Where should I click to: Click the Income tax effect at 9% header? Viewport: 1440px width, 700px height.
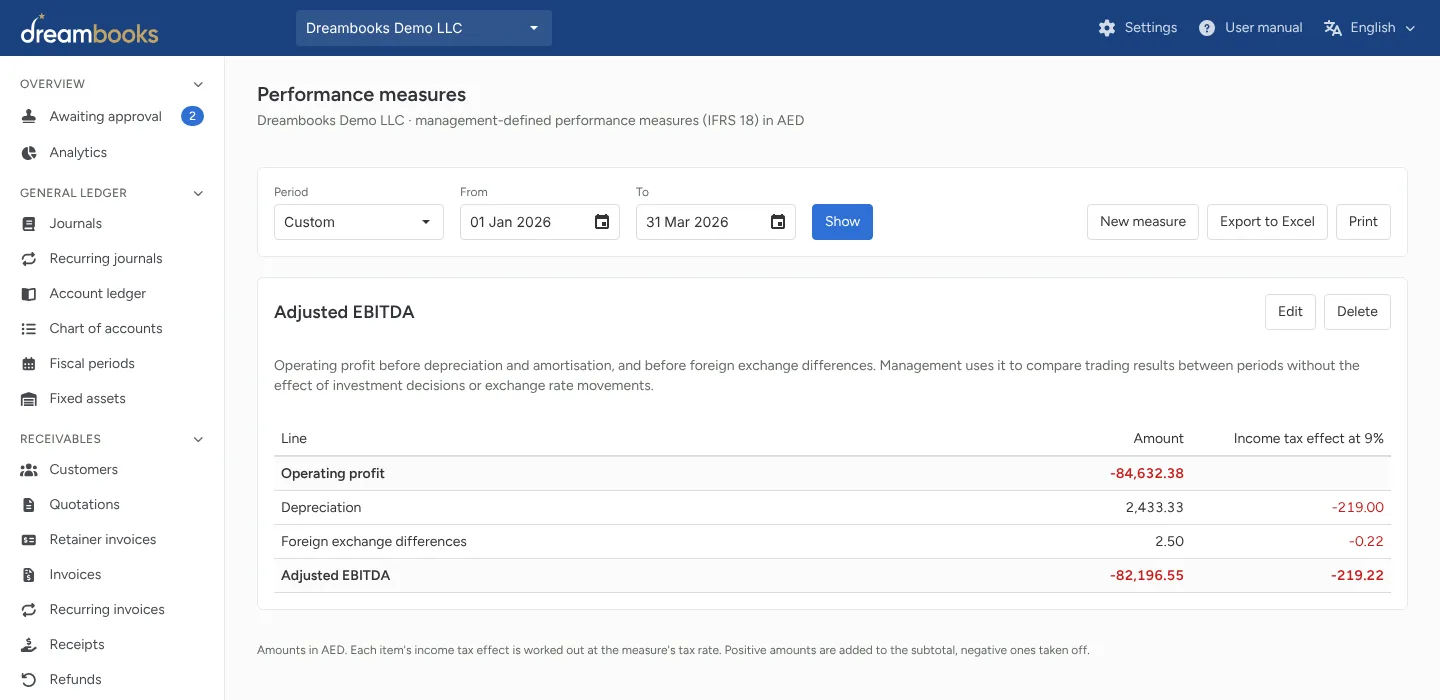pos(1309,439)
